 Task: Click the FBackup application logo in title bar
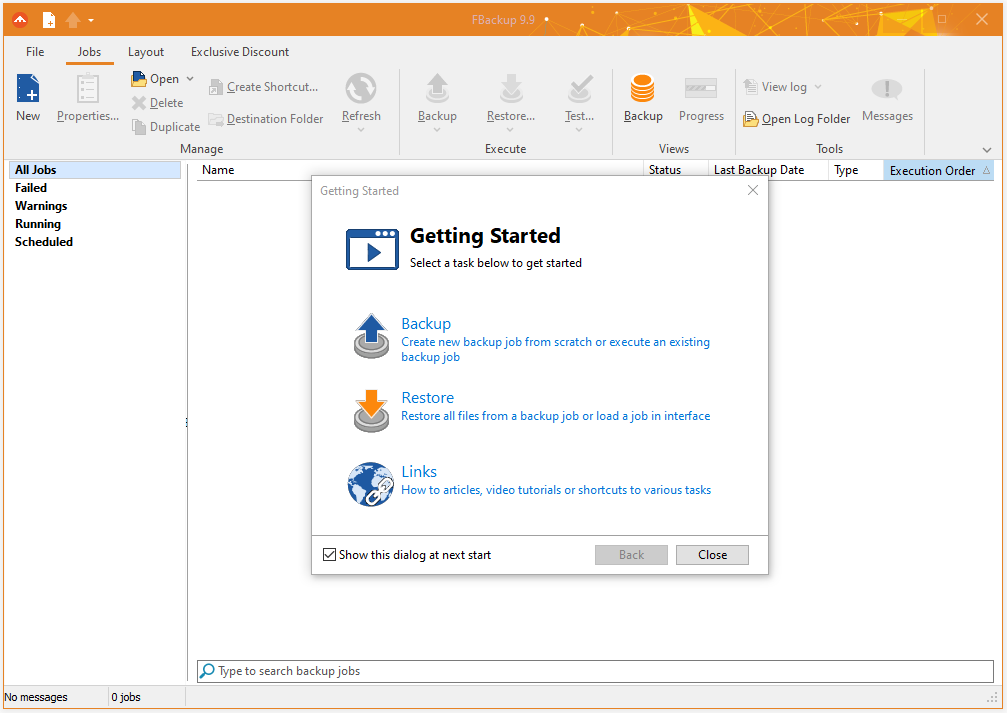20,19
